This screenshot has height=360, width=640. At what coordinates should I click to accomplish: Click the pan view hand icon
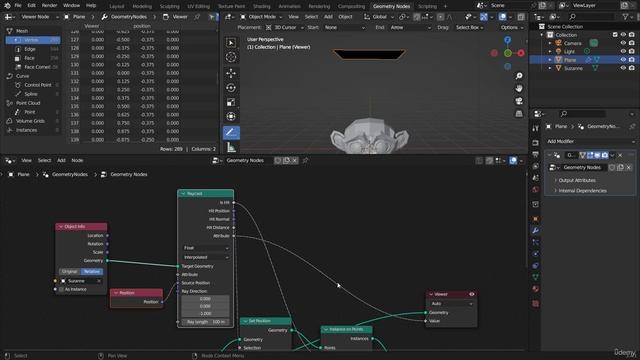click(x=519, y=88)
